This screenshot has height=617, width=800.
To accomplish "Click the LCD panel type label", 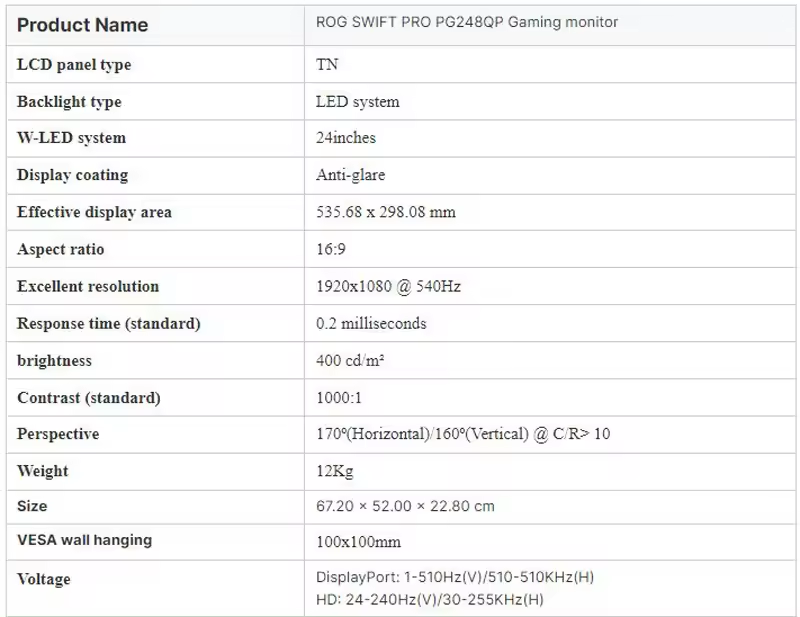I will [x=74, y=65].
